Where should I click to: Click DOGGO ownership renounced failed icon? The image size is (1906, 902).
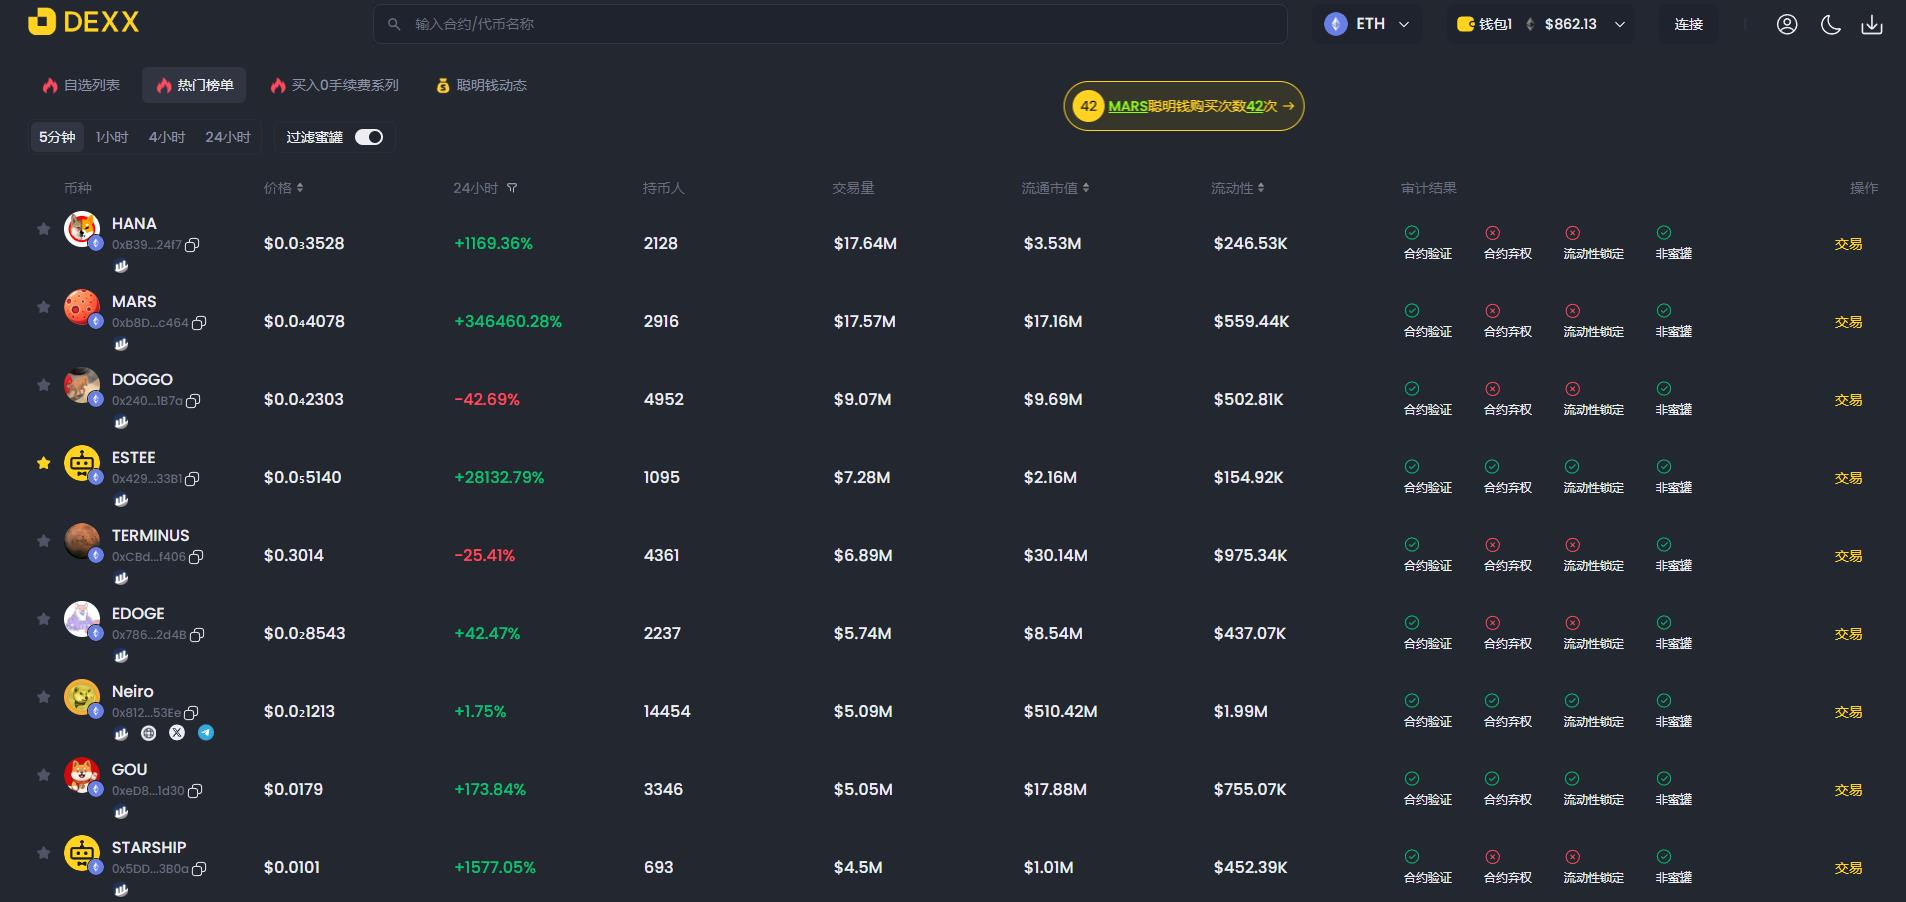[x=1492, y=389]
